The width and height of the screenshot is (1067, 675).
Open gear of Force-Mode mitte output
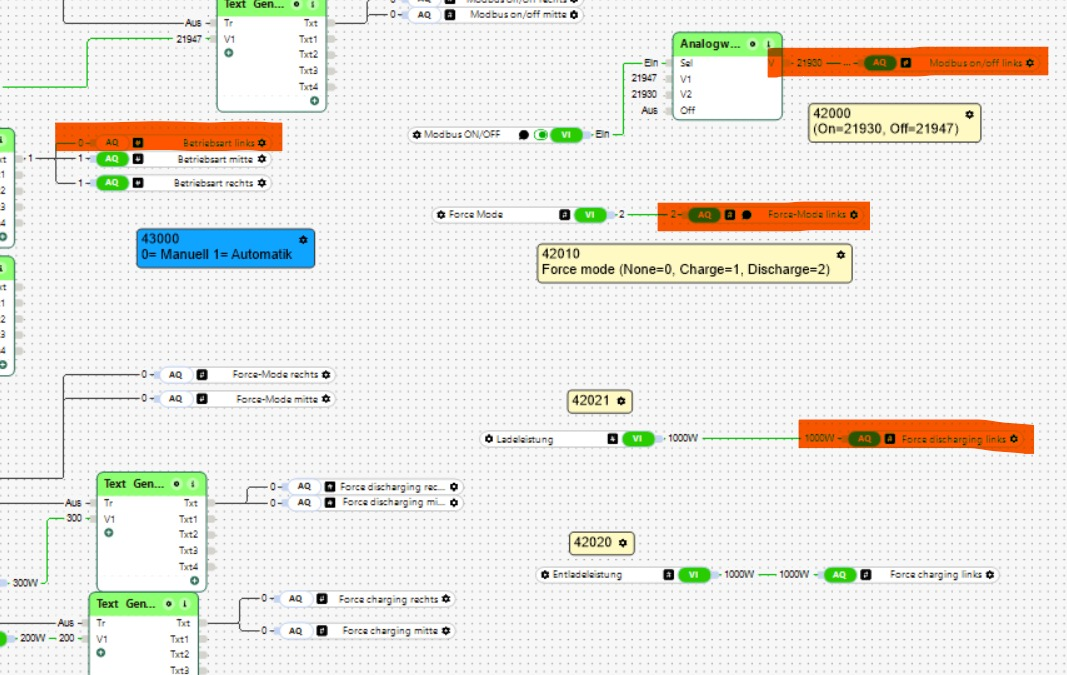(x=326, y=399)
